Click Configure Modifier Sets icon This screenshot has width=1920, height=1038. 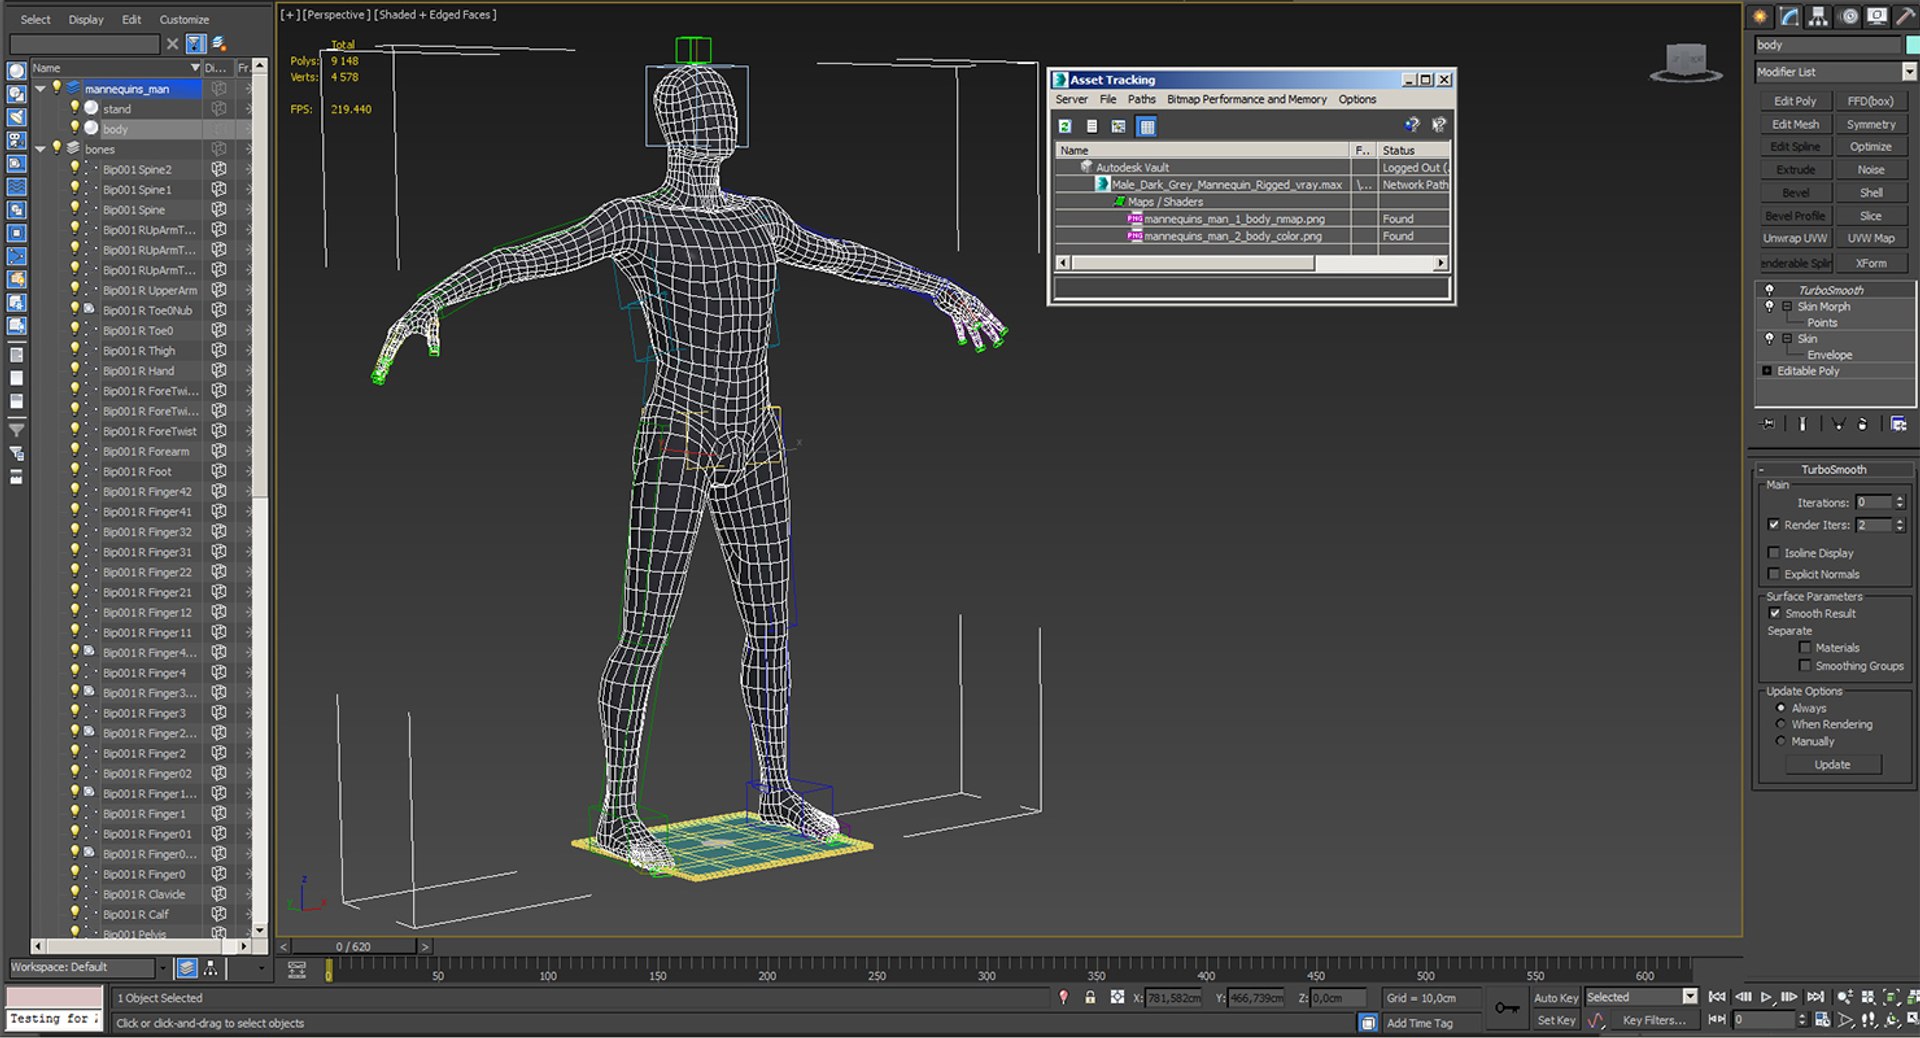1898,424
